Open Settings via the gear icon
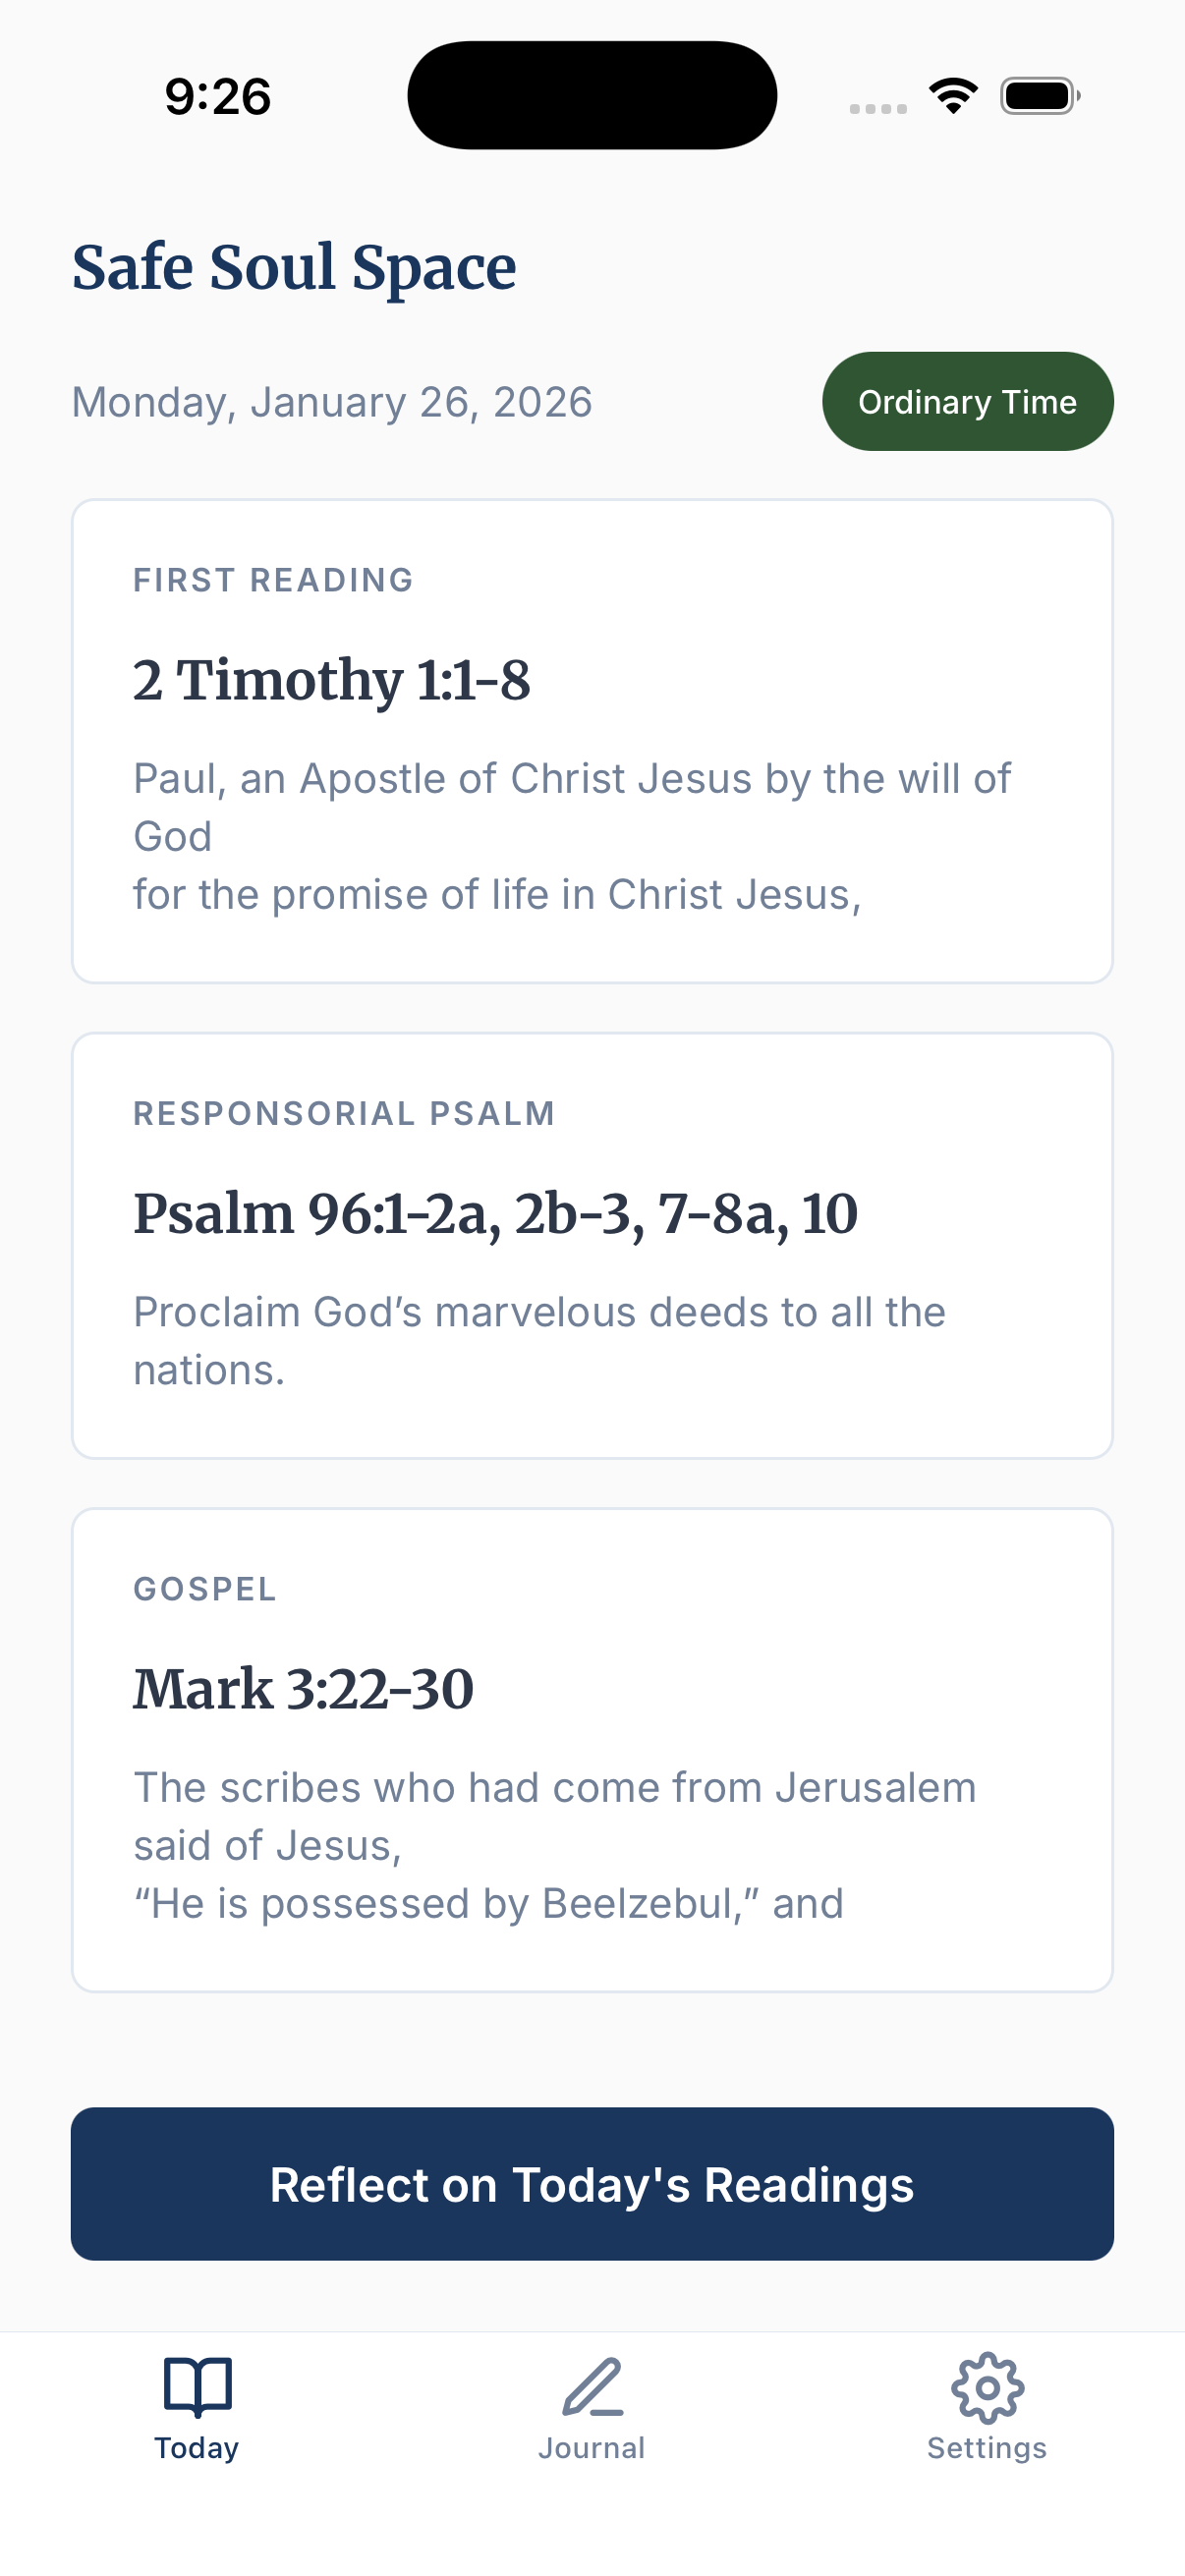 [987, 2386]
